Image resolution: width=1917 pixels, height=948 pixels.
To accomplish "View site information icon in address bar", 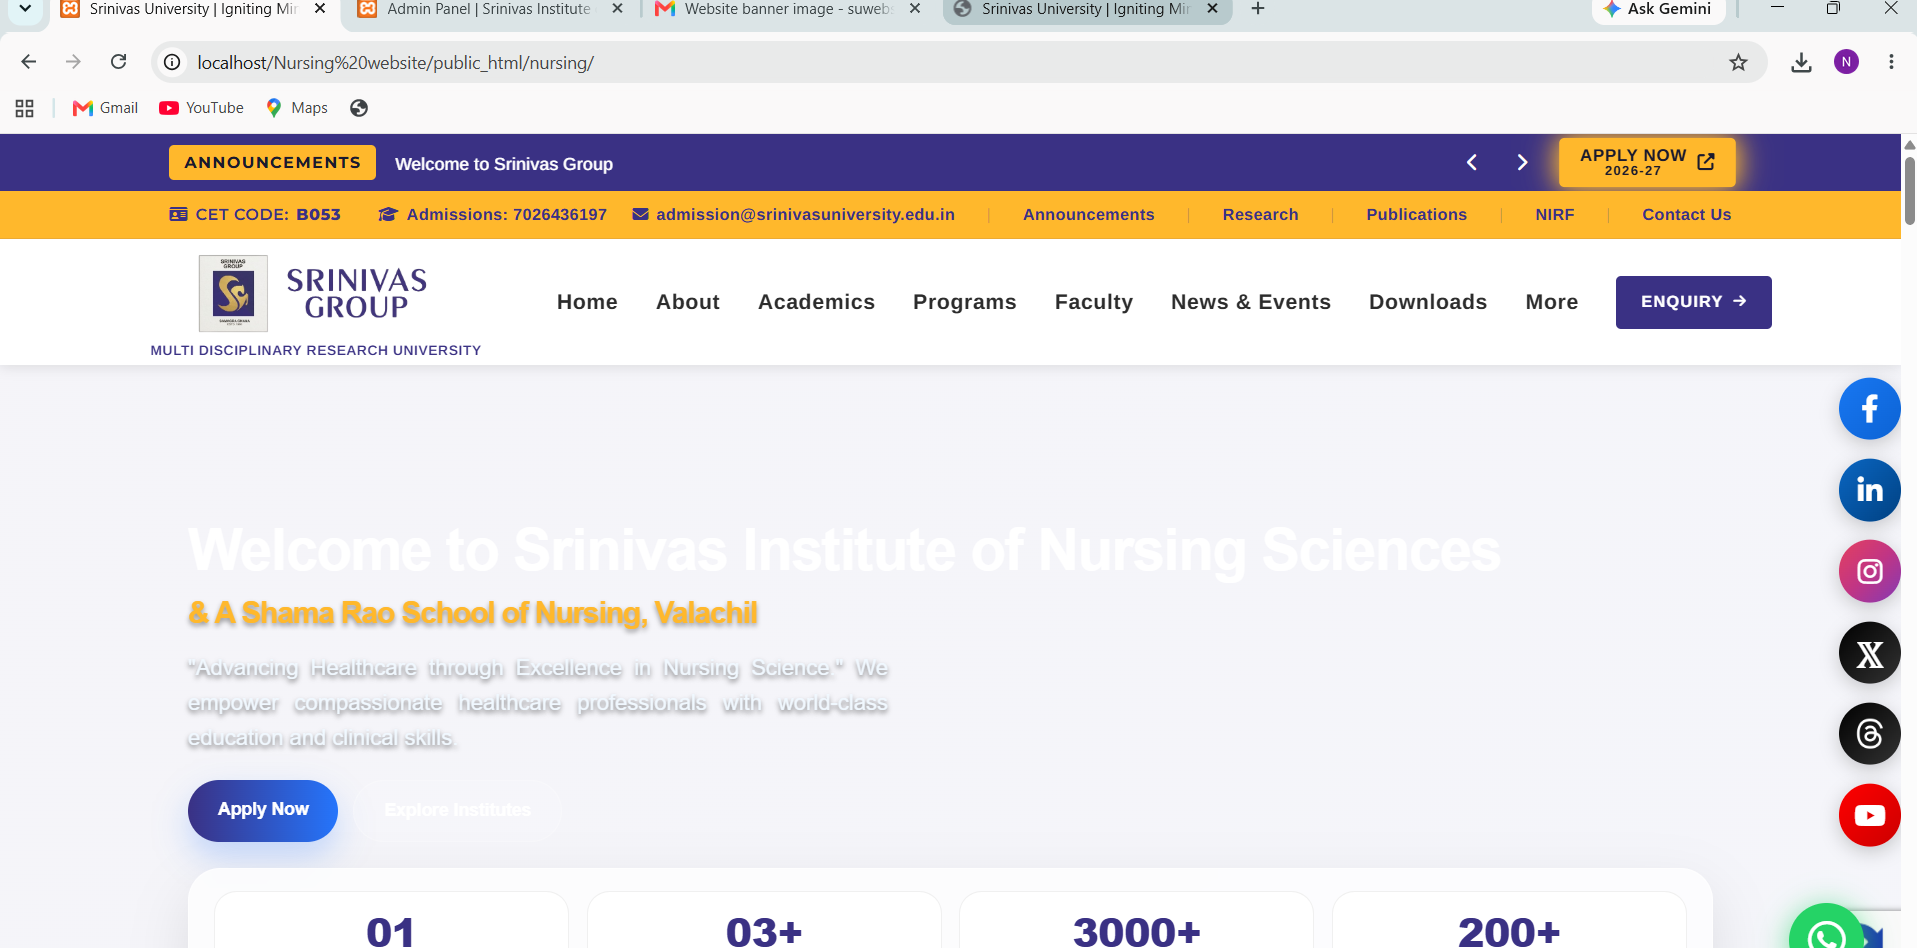I will pos(172,62).
